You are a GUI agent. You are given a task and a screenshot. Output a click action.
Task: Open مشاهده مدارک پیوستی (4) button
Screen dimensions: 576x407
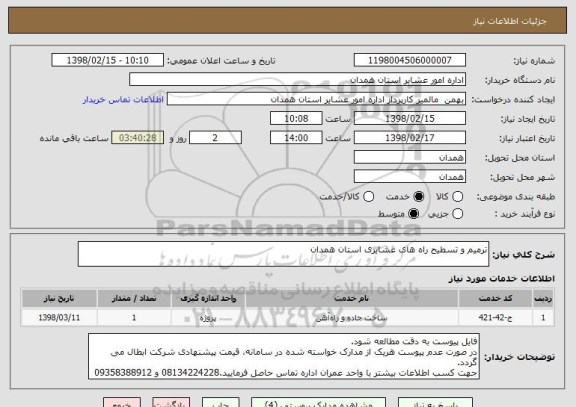[x=318, y=403]
